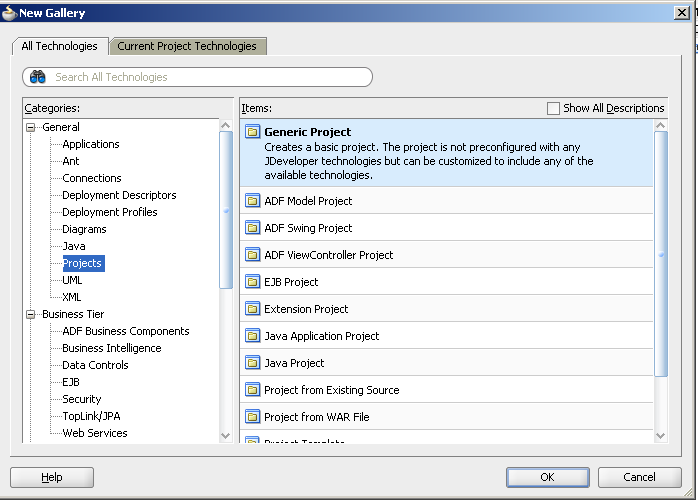The height and width of the screenshot is (500, 698).
Task: Select Java Application Project item text
Action: (x=321, y=336)
